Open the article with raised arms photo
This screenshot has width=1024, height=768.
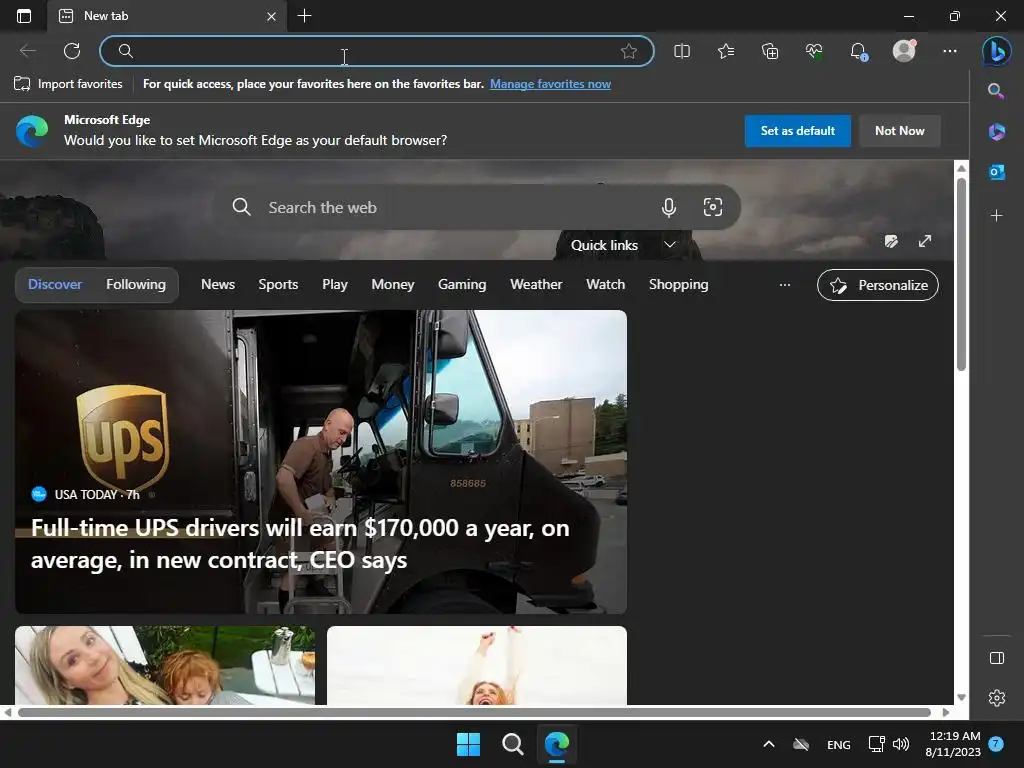pos(477,665)
